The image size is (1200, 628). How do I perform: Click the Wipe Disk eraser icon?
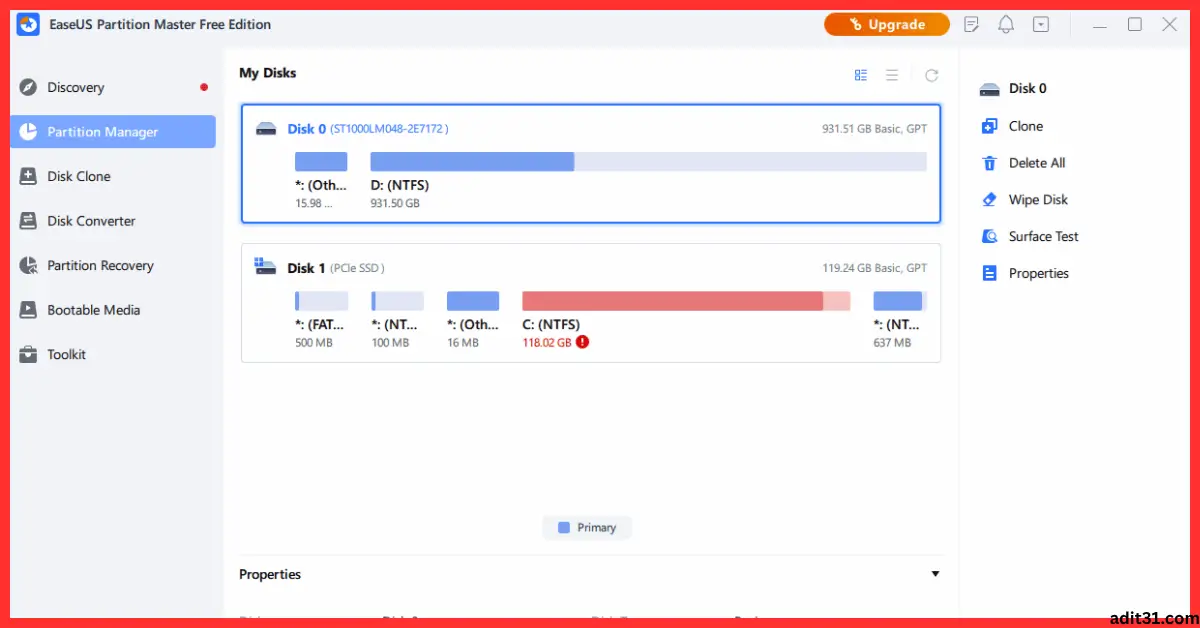click(990, 200)
